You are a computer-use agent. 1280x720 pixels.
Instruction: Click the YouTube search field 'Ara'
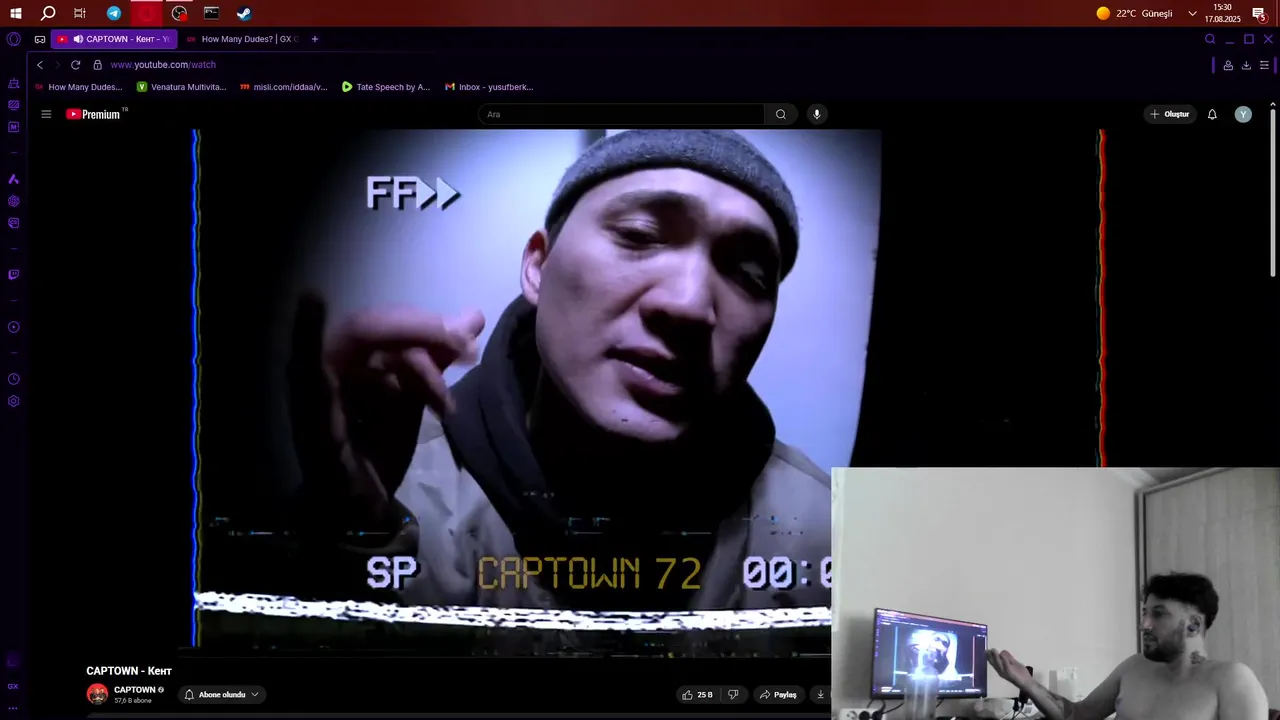[622, 114]
